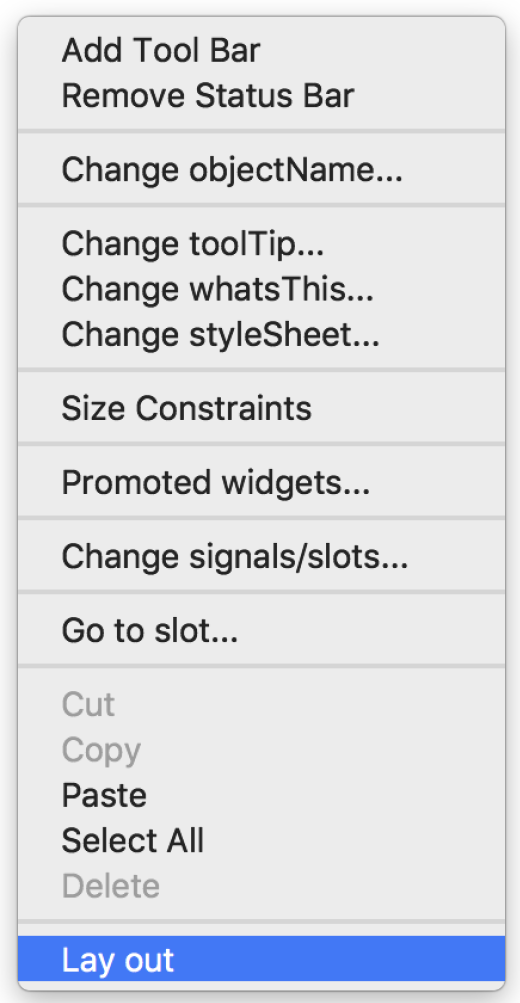The height and width of the screenshot is (1003, 520).
Task: Click the dimmed Delete item
Action: click(x=261, y=887)
